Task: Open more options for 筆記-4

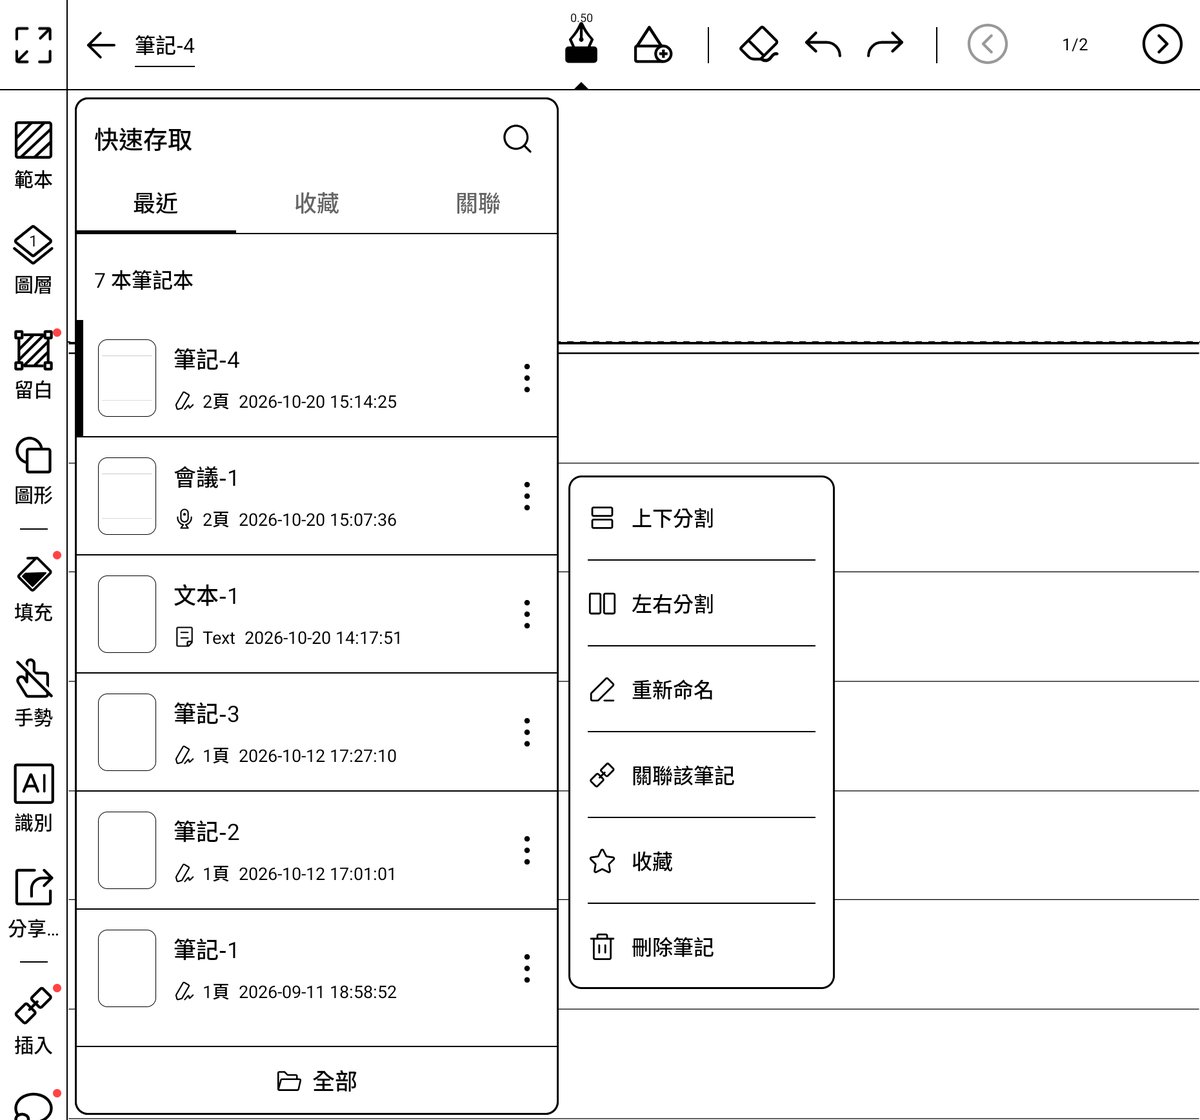Action: click(527, 378)
